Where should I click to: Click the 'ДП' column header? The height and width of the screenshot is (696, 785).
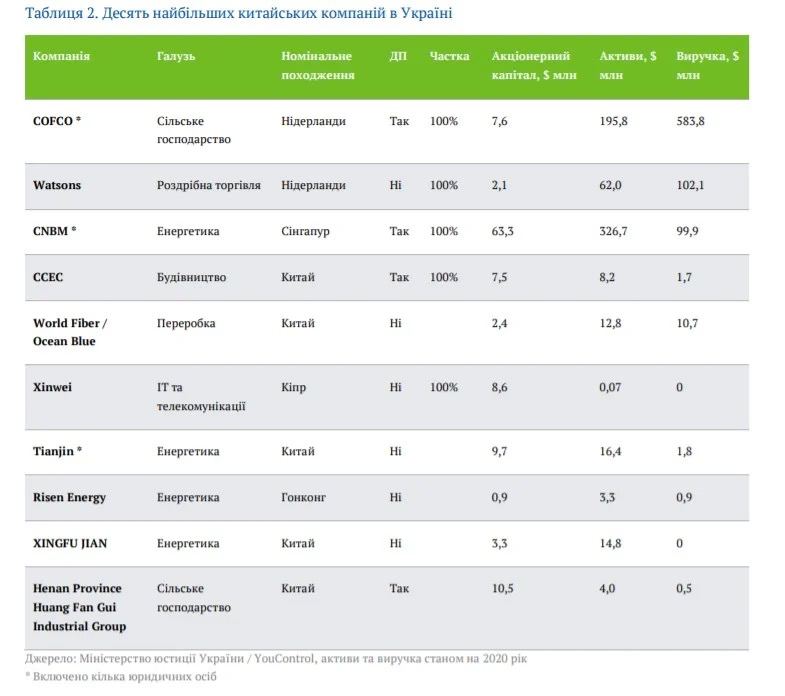pyautogui.click(x=398, y=56)
